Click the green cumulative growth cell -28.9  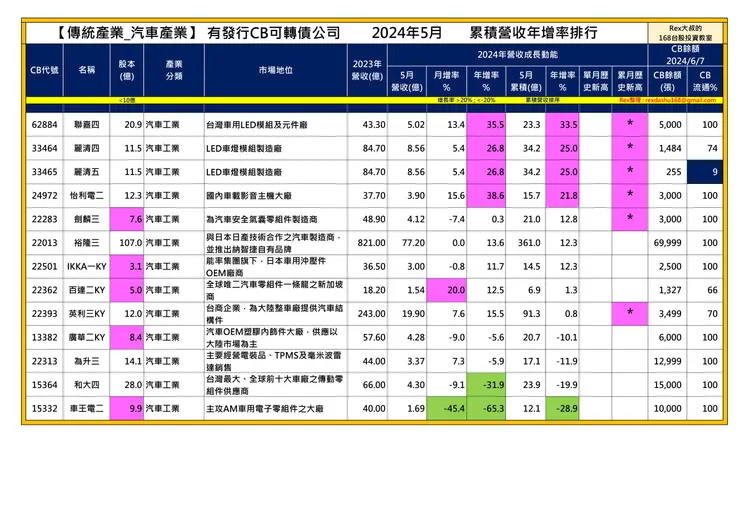[x=562, y=408]
